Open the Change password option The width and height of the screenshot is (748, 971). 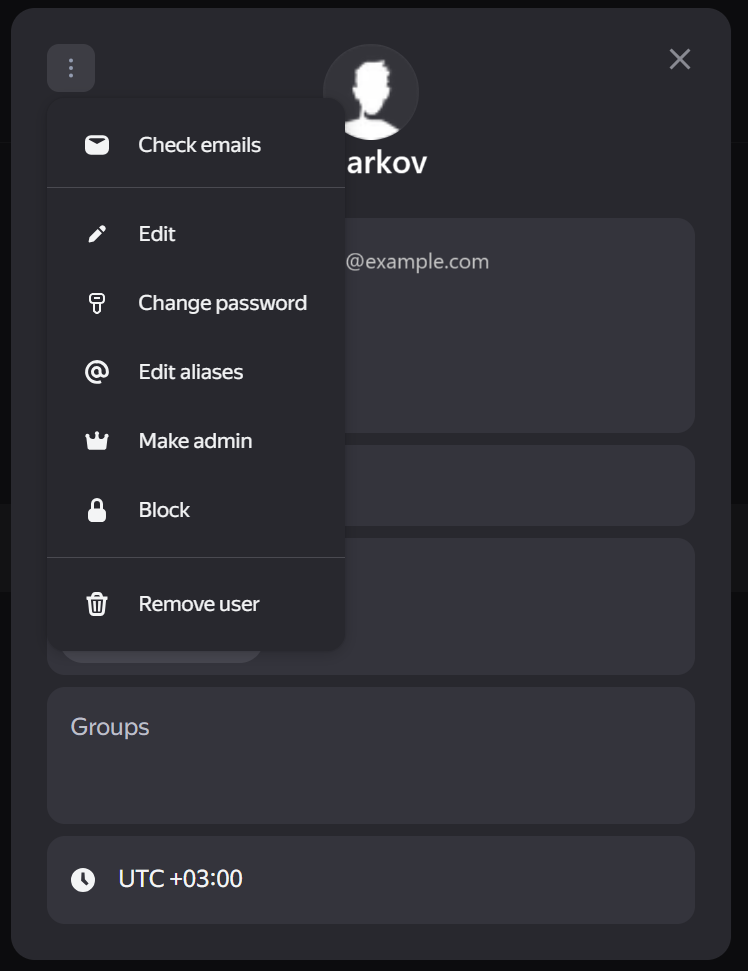click(x=222, y=303)
